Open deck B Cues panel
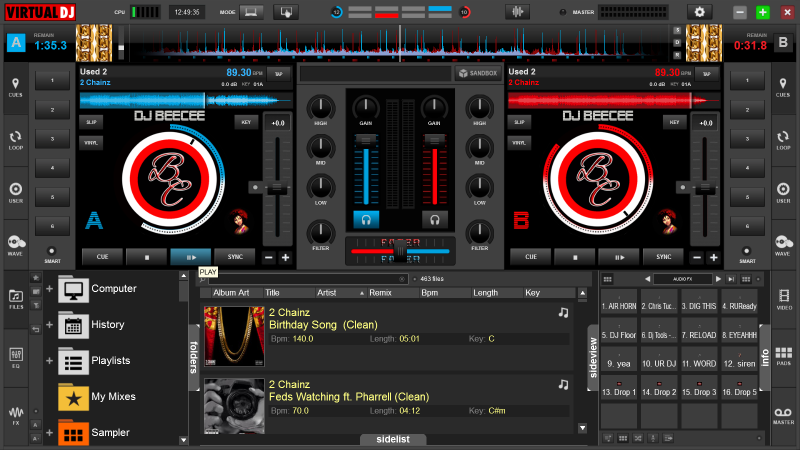The image size is (800, 450). tap(783, 87)
